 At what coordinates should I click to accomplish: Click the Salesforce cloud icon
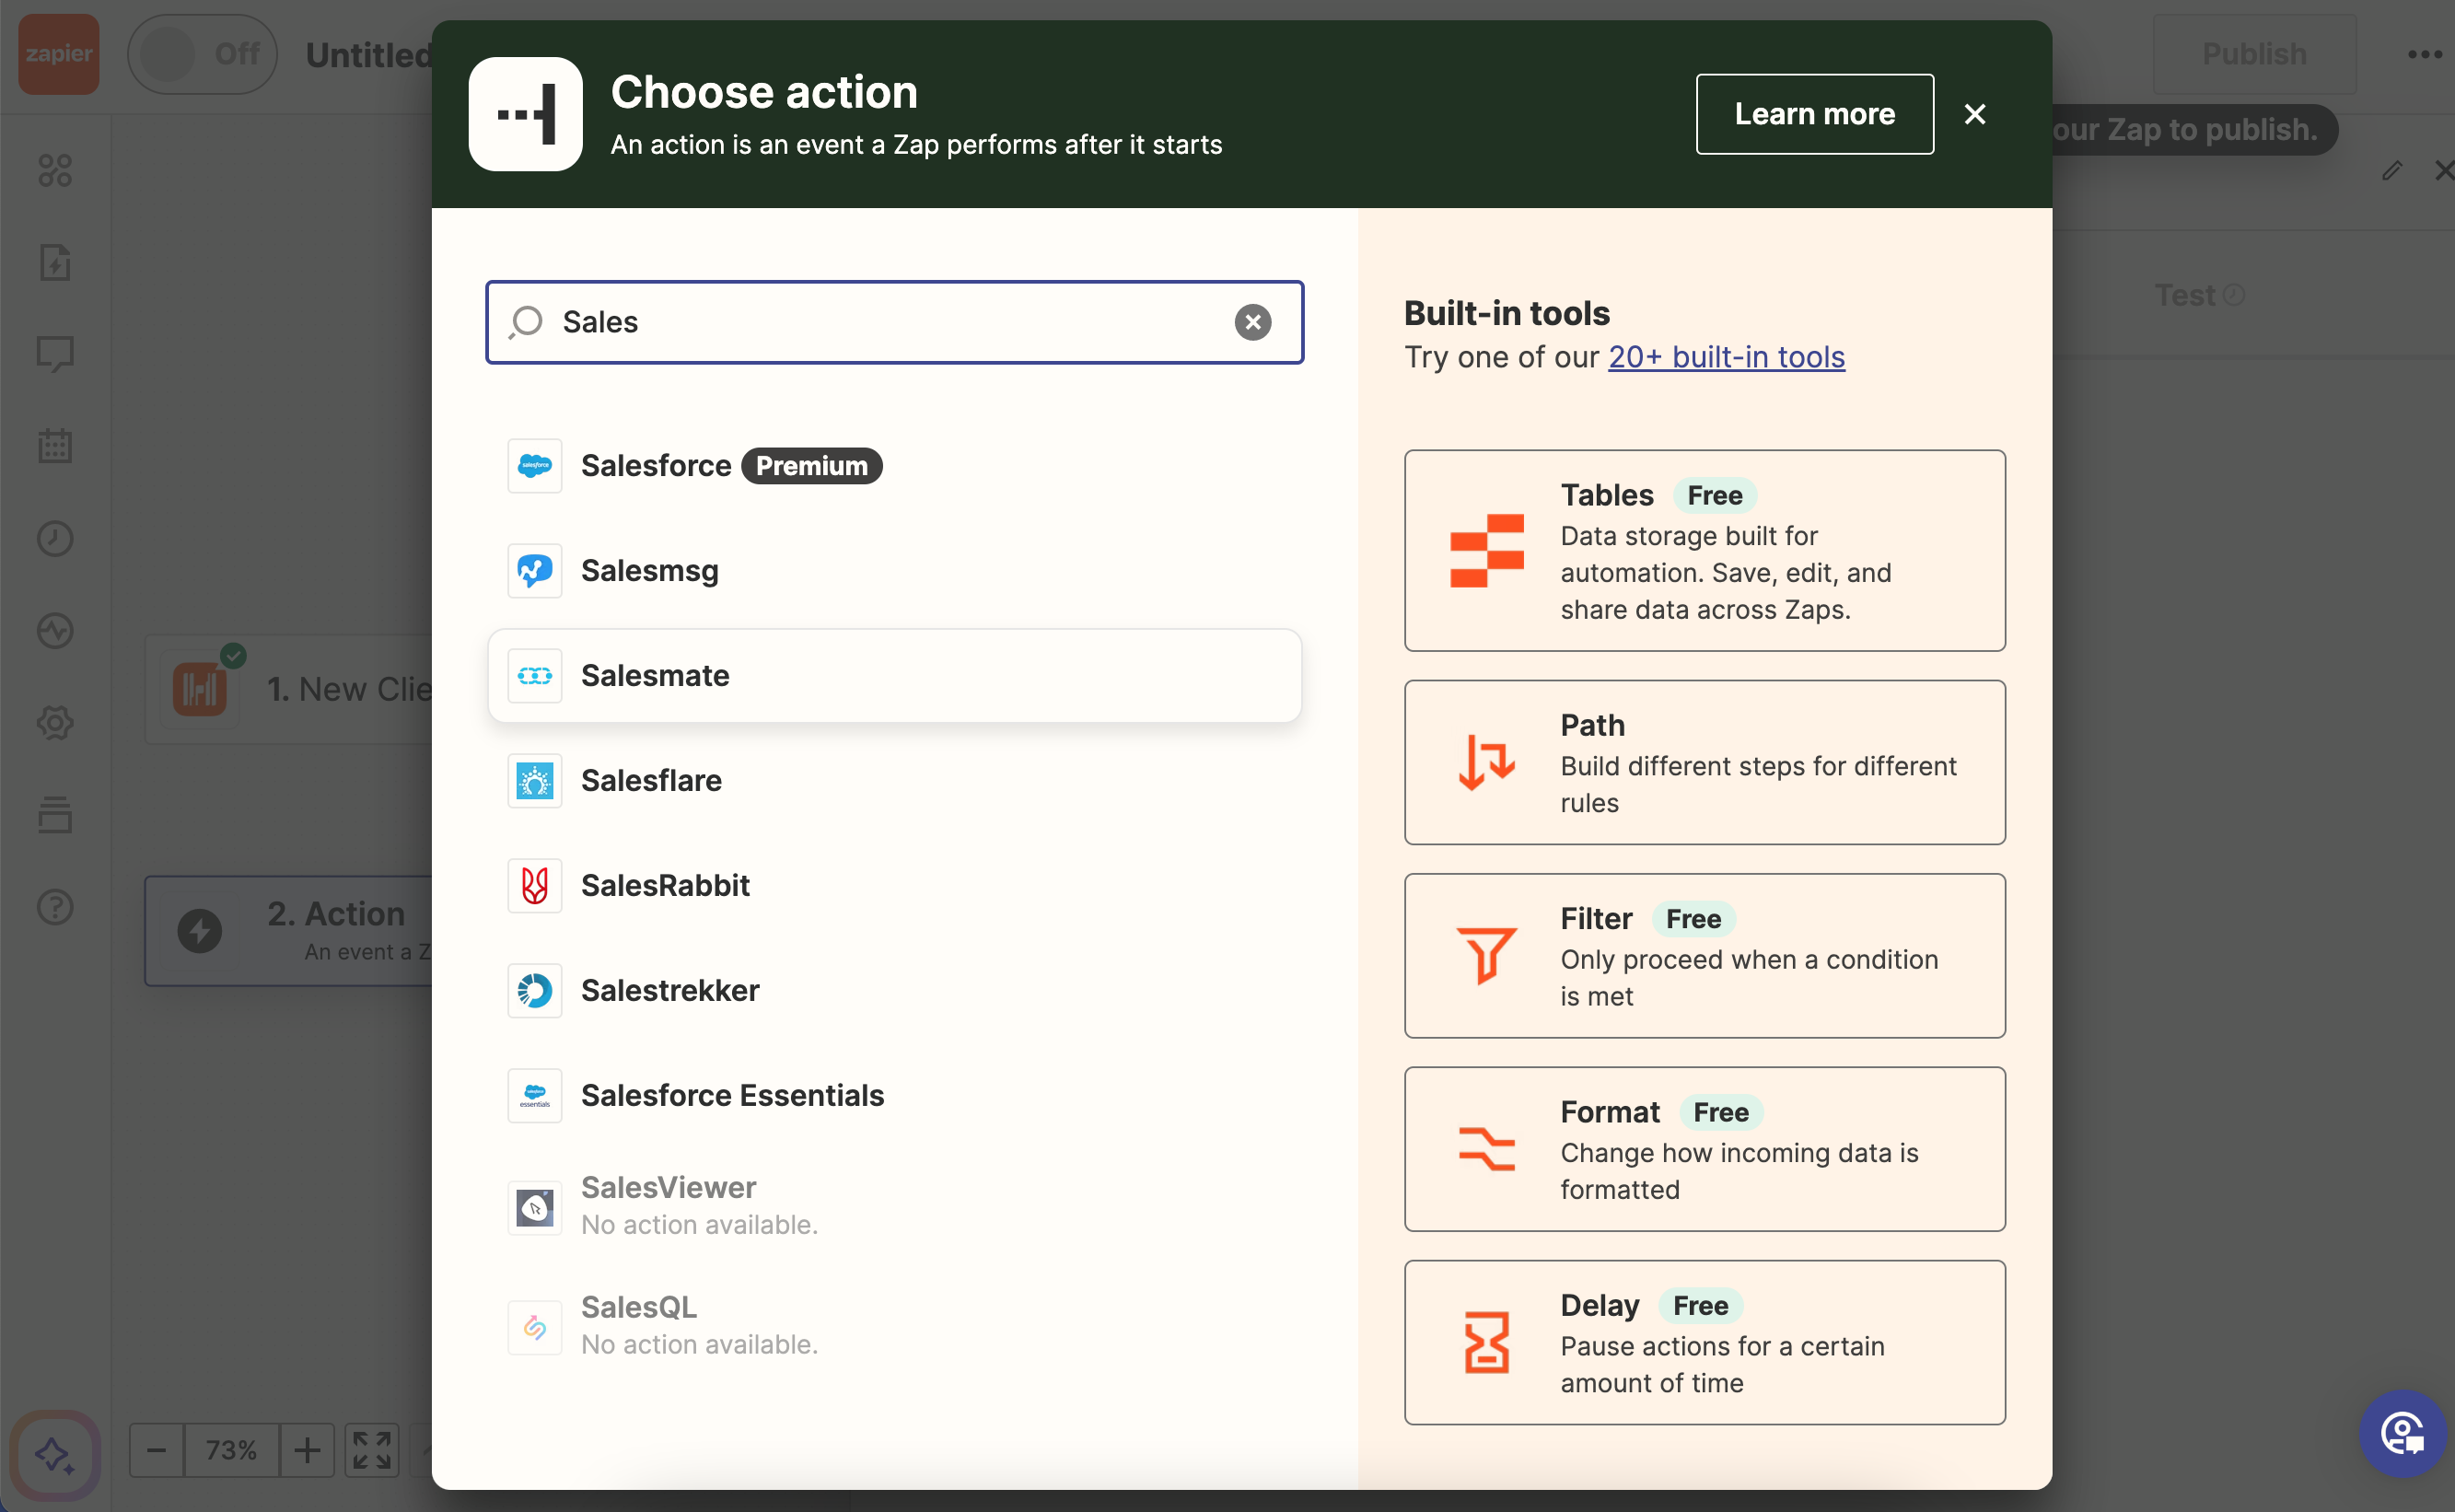[535, 466]
